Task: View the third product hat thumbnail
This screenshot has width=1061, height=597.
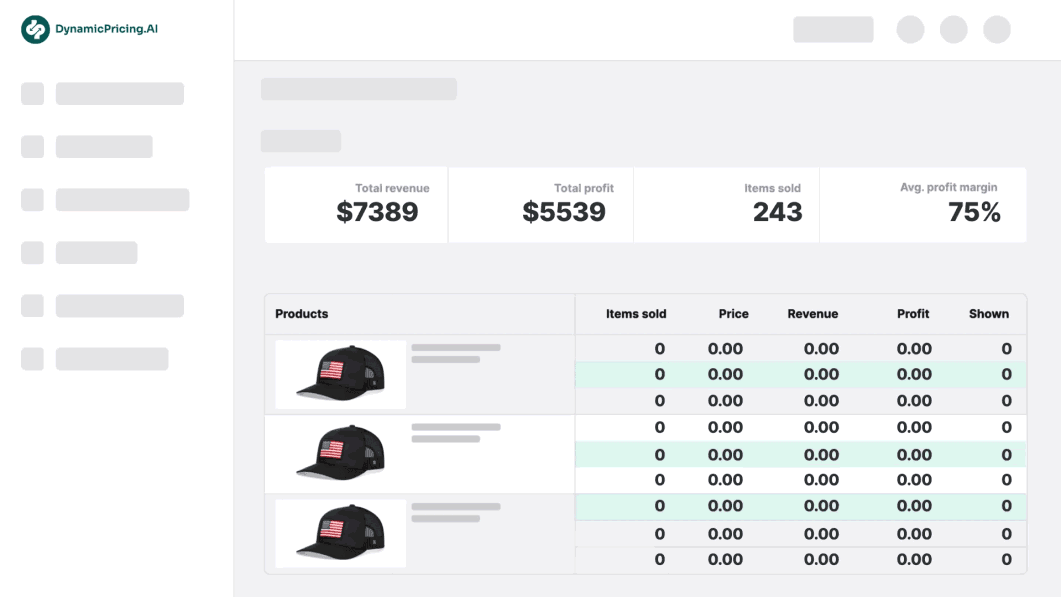Action: [340, 534]
